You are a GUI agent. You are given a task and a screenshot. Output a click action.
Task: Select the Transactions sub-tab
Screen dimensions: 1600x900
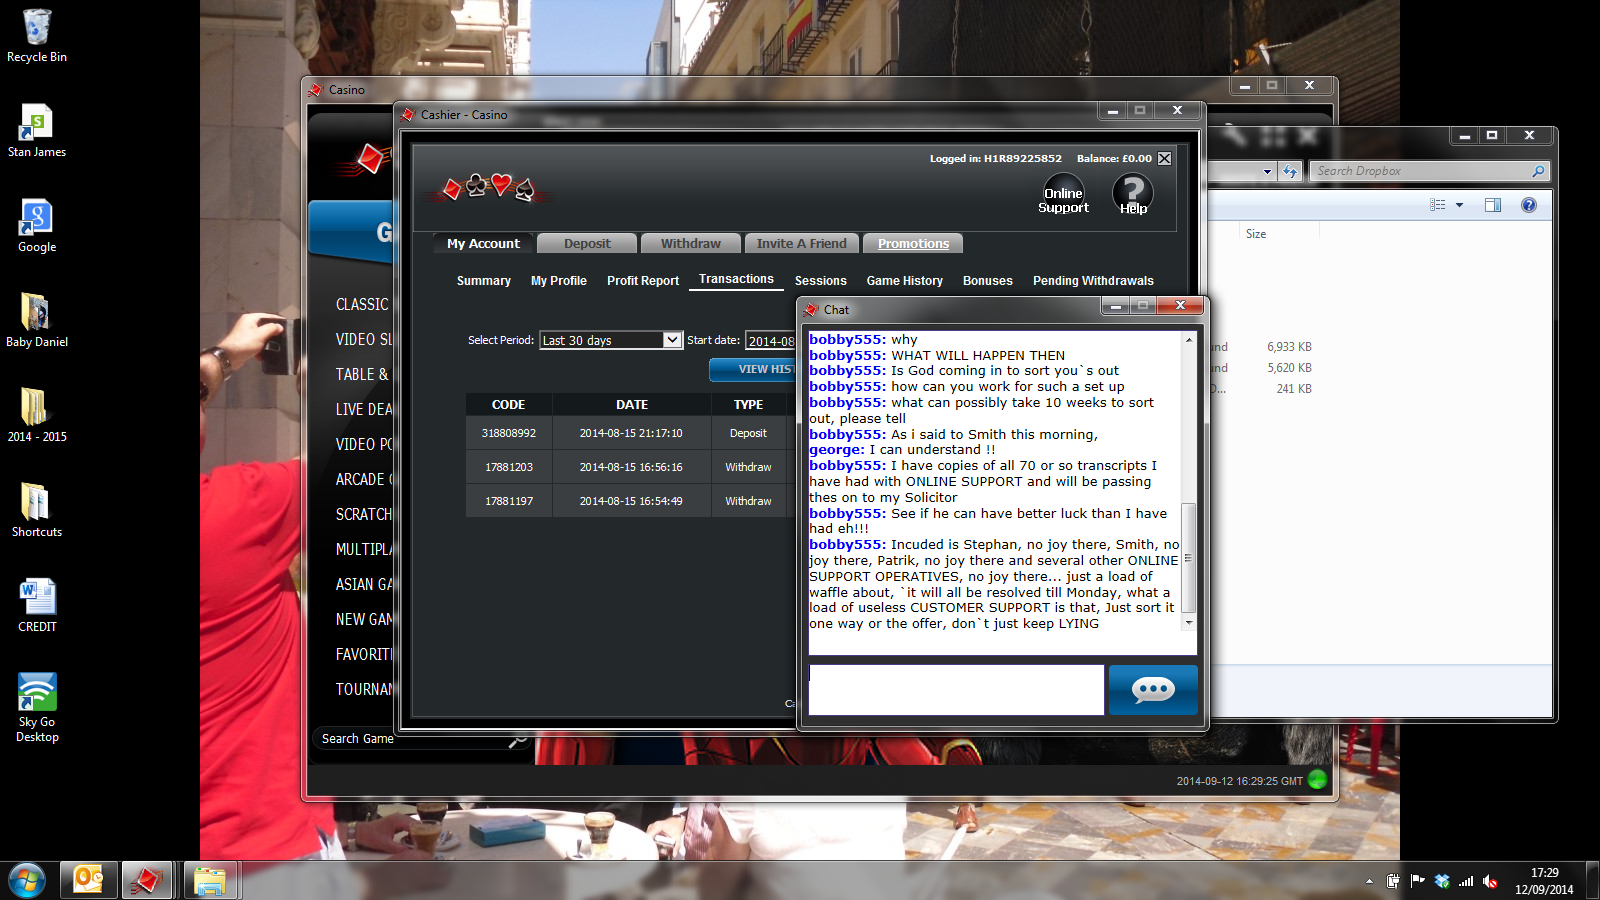tap(736, 279)
